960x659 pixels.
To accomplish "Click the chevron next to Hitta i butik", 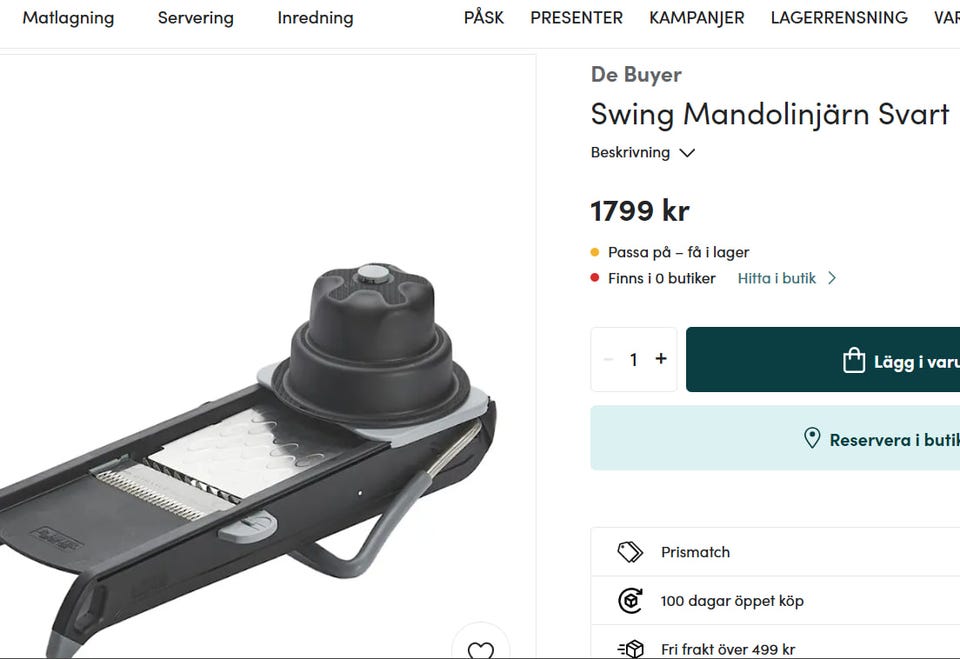I will 832,278.
